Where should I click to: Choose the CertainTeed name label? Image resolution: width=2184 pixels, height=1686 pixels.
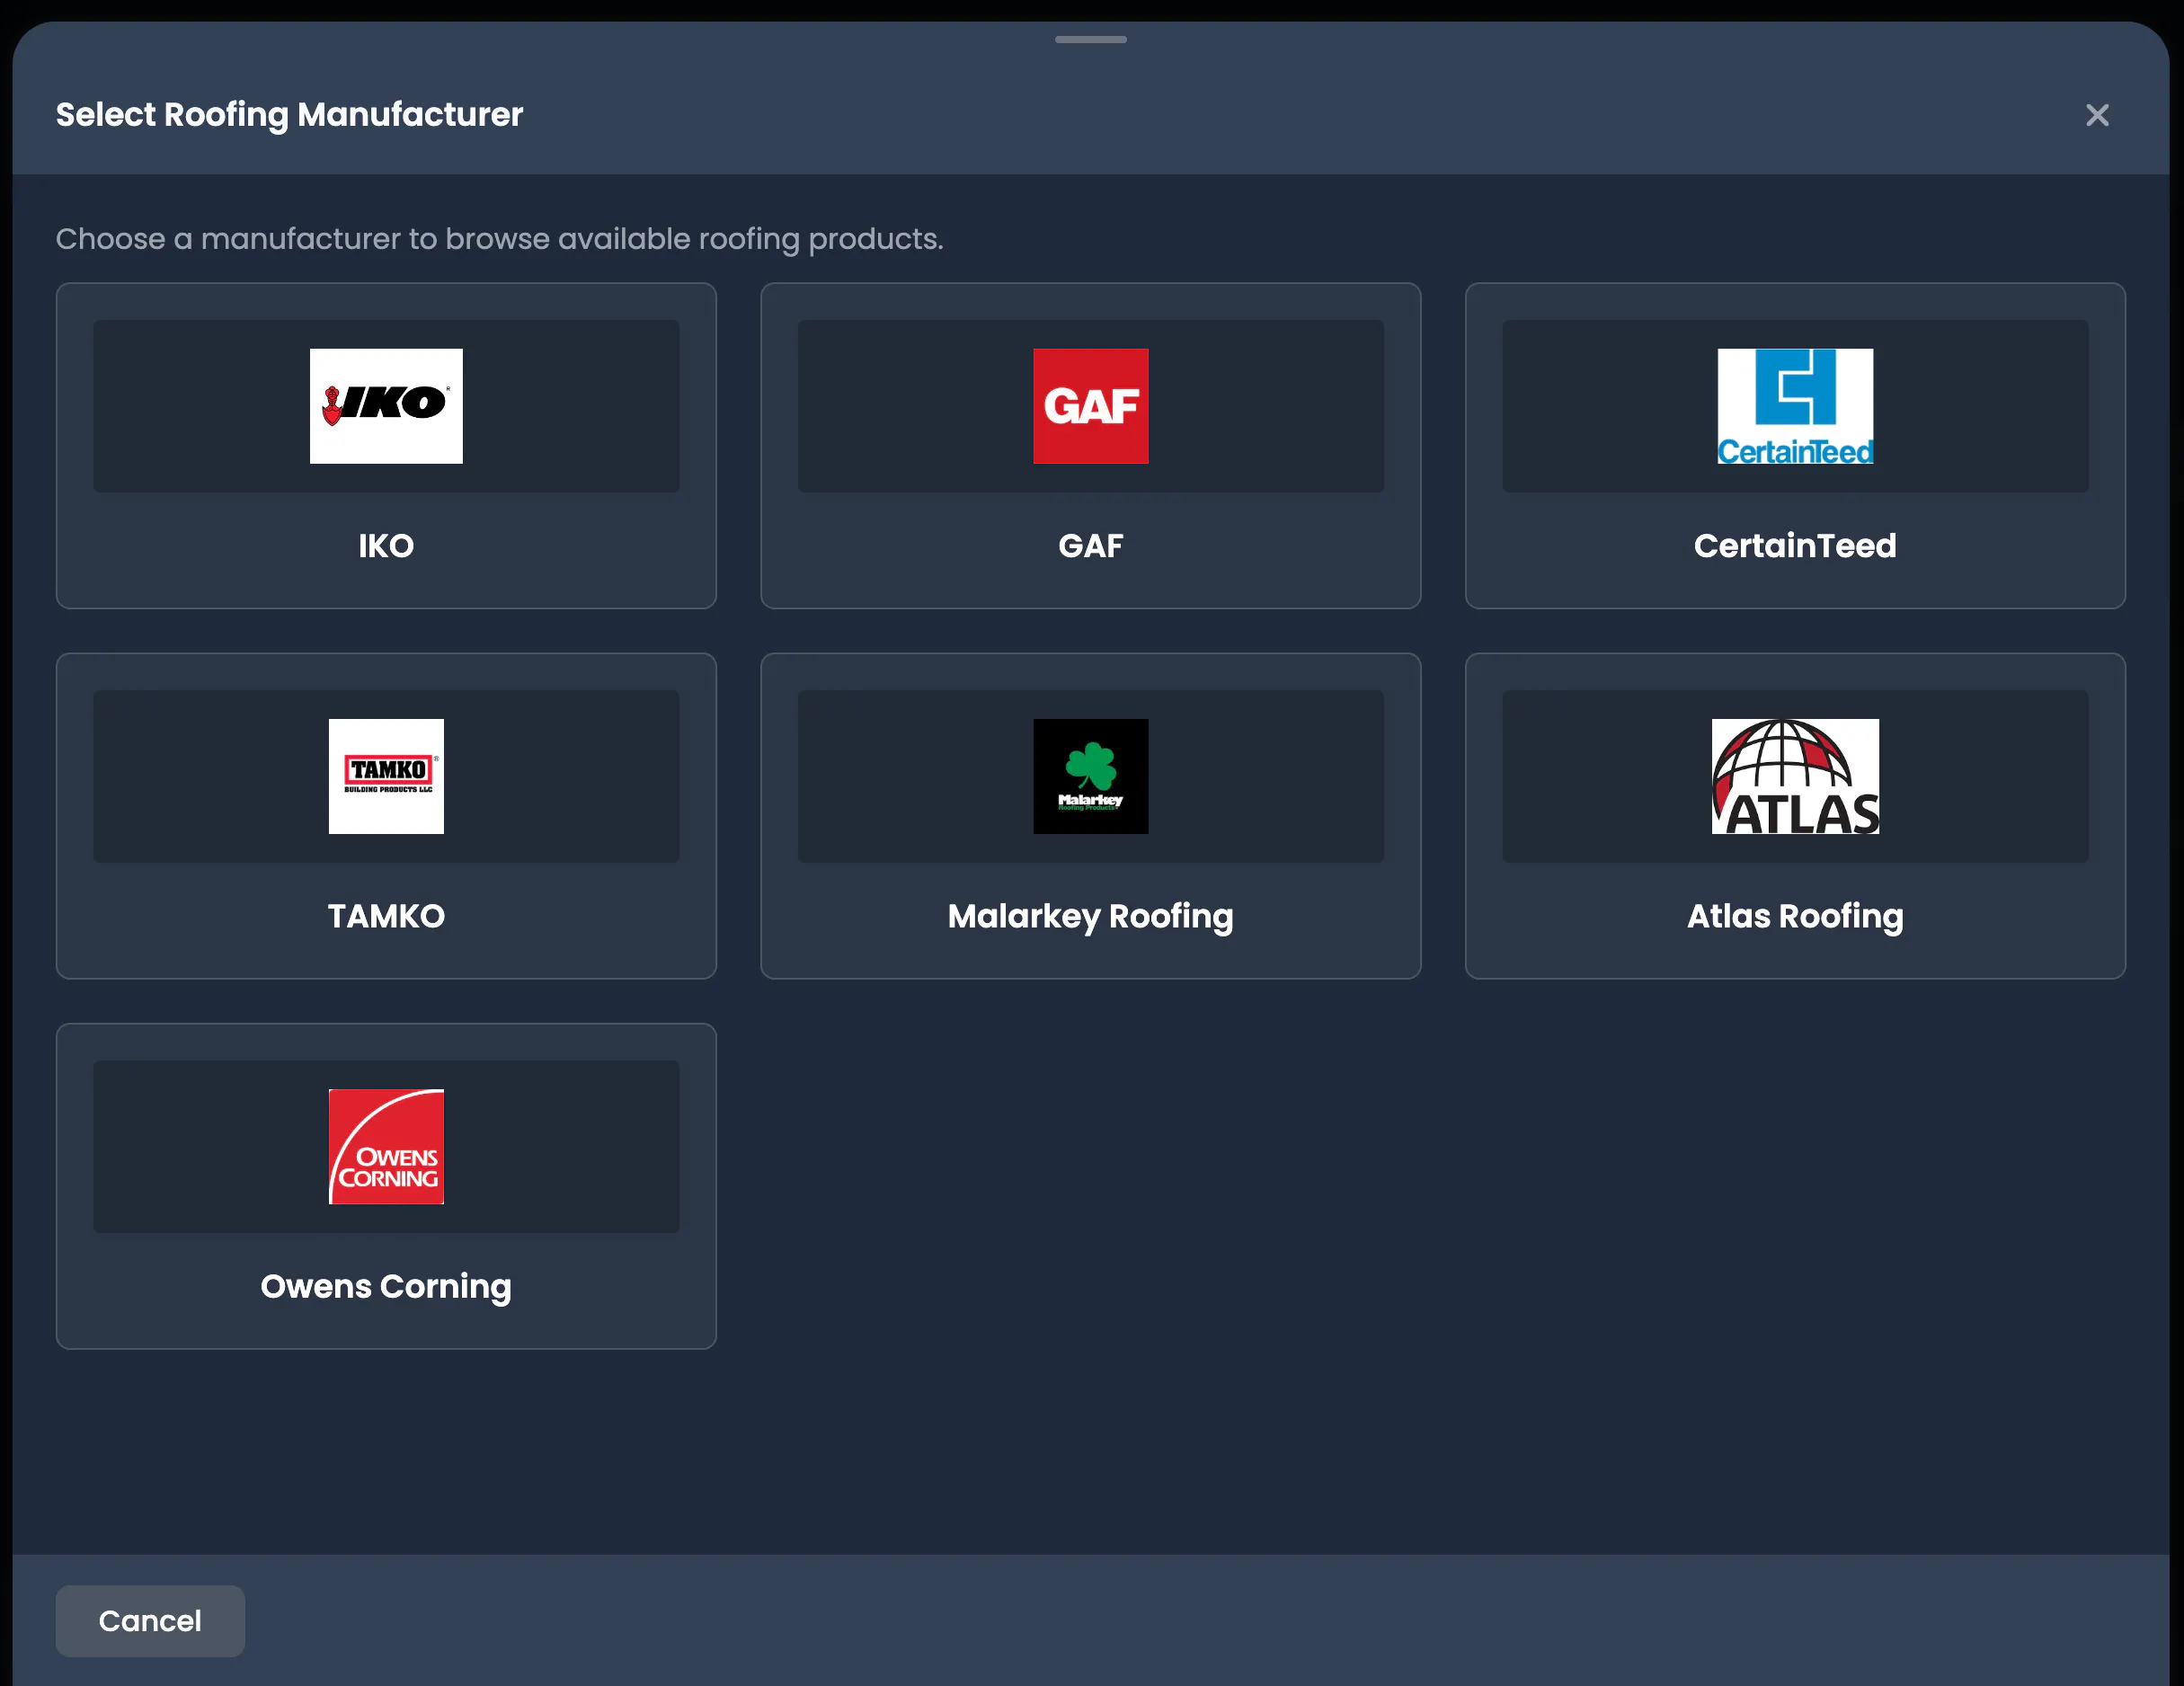tap(1795, 546)
